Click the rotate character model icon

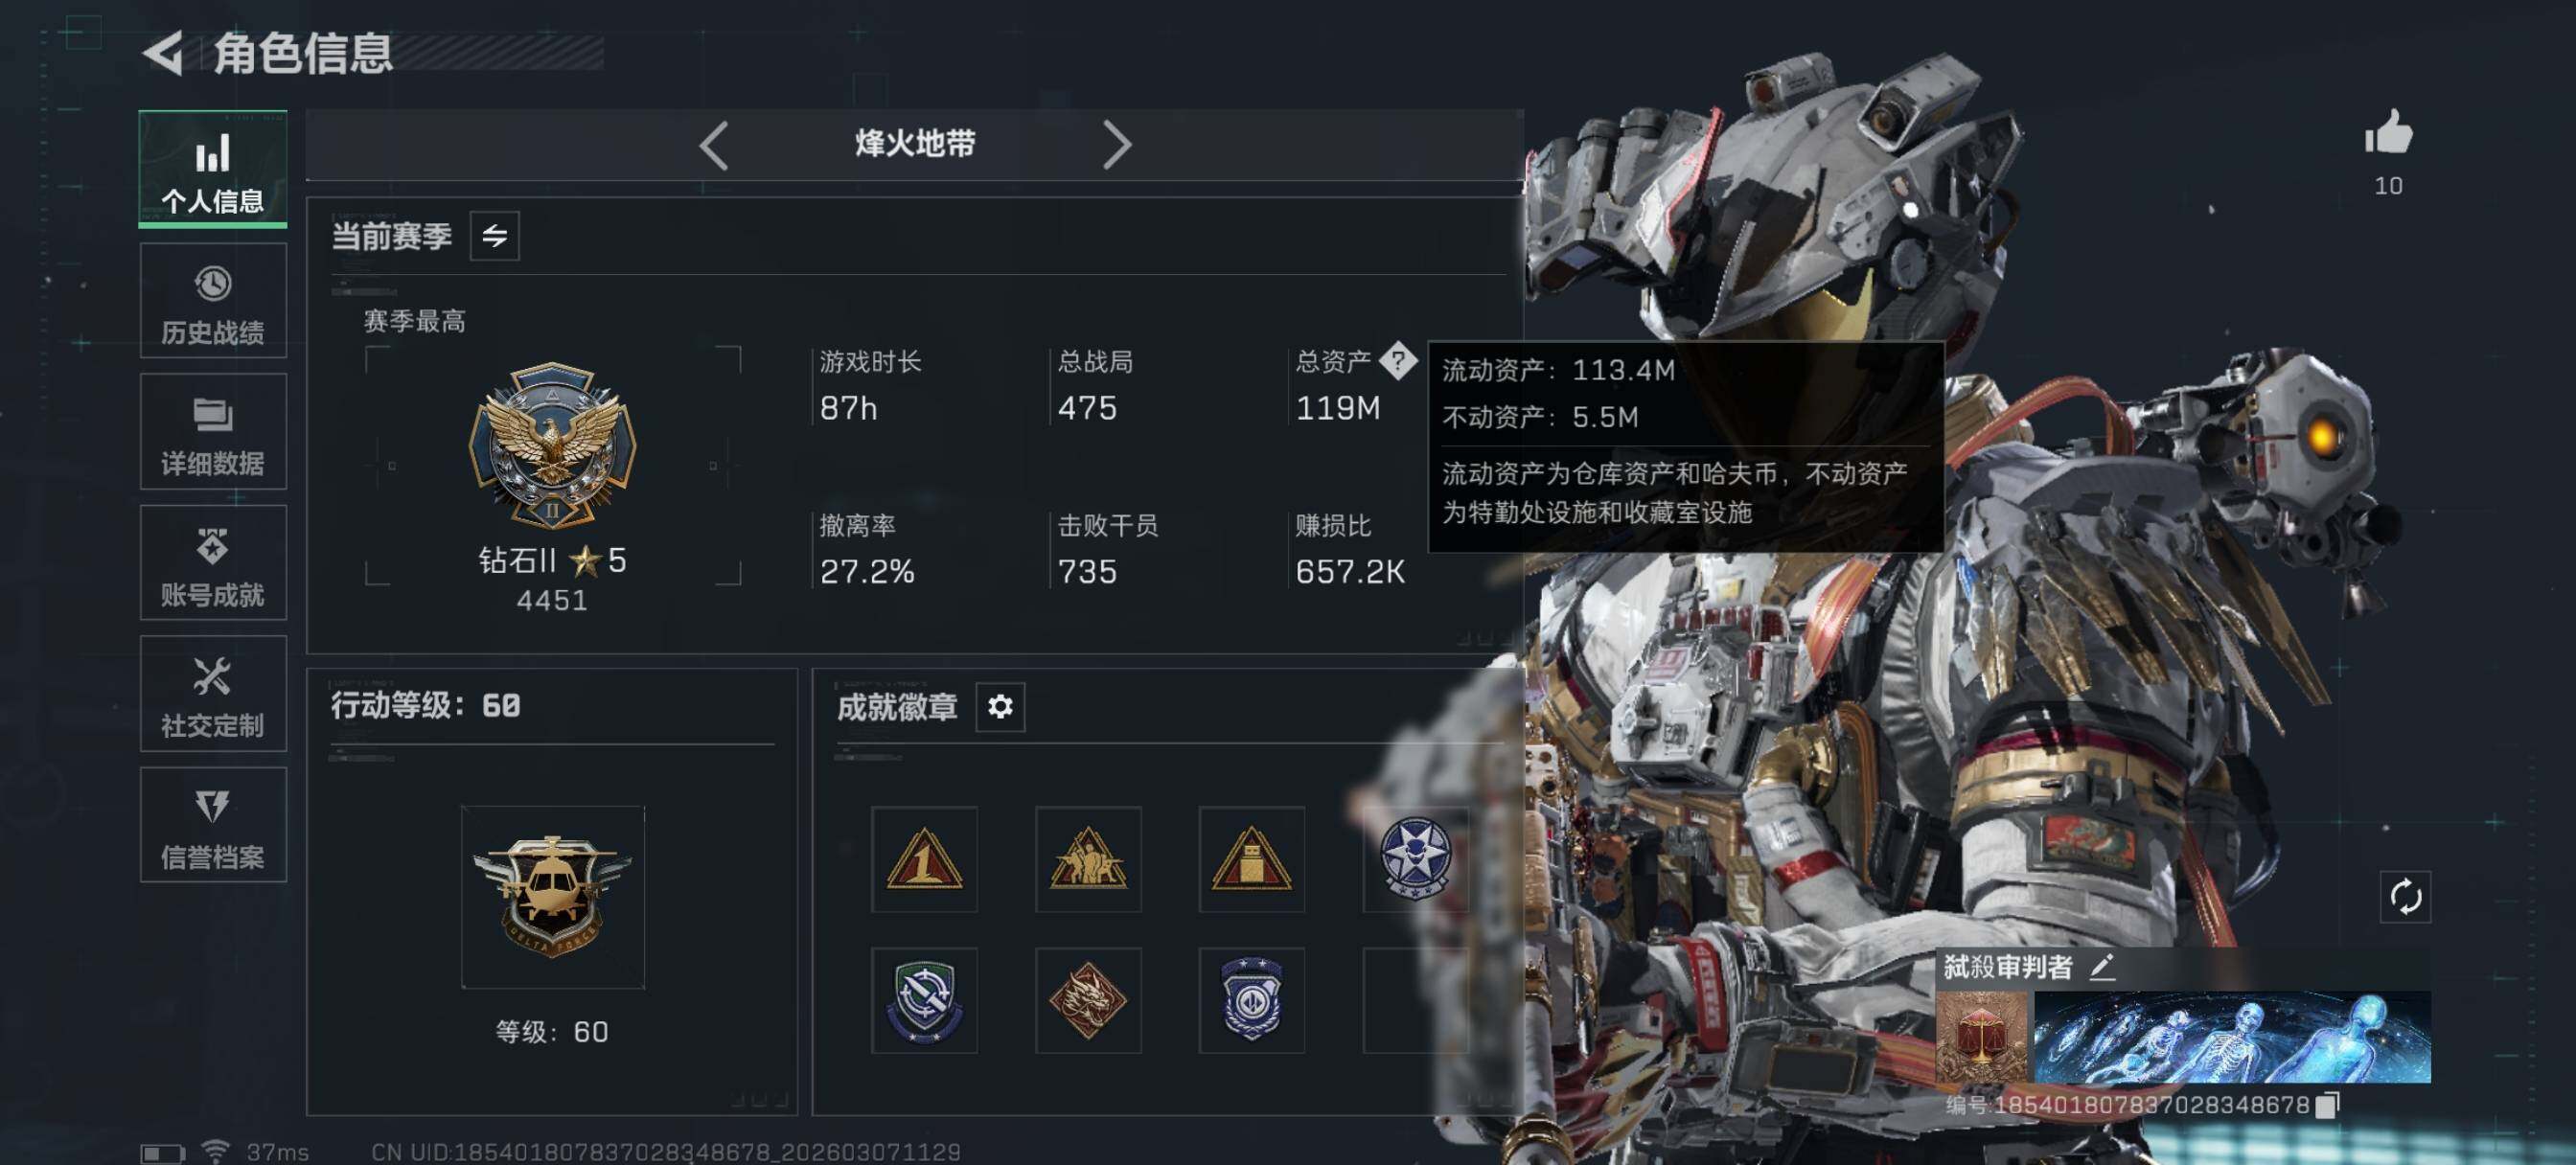(2405, 896)
